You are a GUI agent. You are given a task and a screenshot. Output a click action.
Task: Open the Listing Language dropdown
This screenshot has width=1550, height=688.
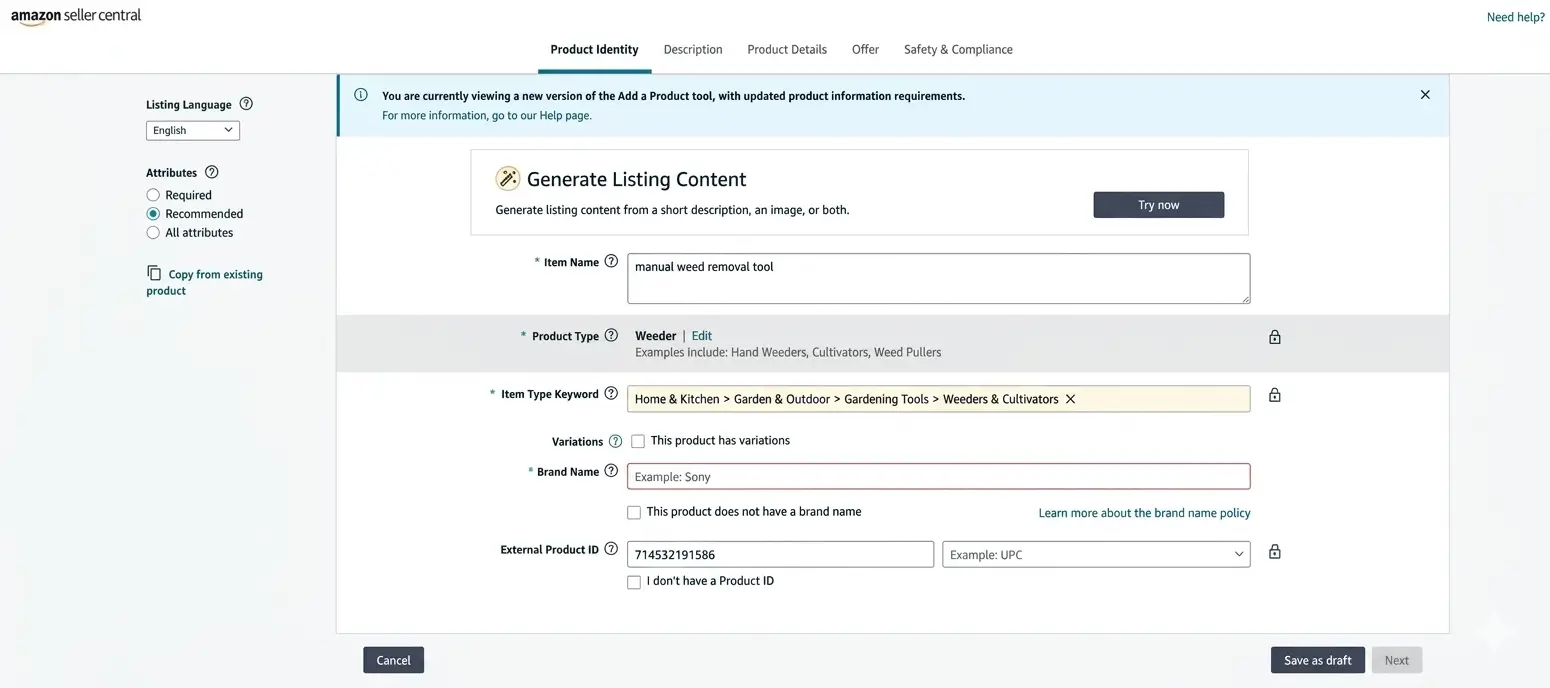192,130
